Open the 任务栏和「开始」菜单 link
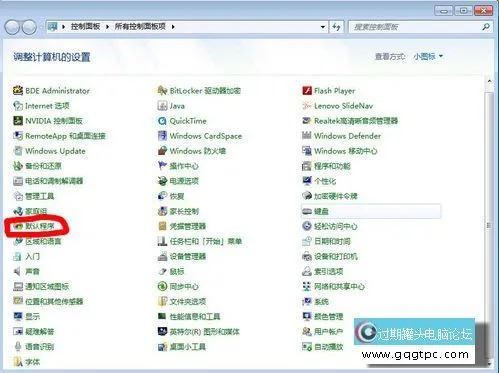The image size is (499, 373). pos(206,241)
